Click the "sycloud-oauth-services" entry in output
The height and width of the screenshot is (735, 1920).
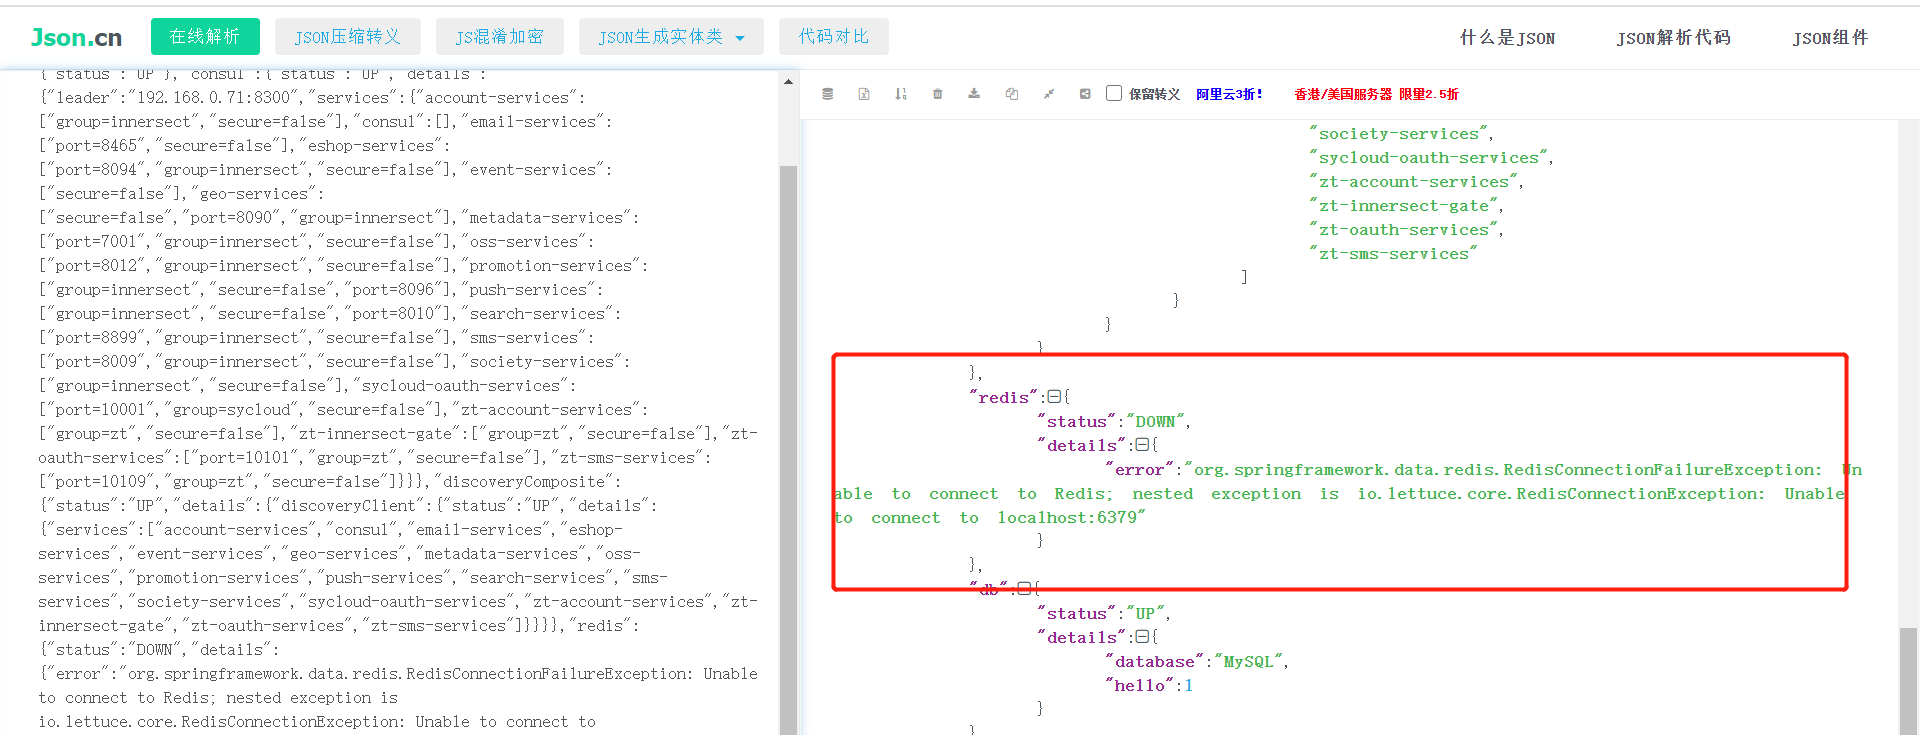(x=1428, y=158)
